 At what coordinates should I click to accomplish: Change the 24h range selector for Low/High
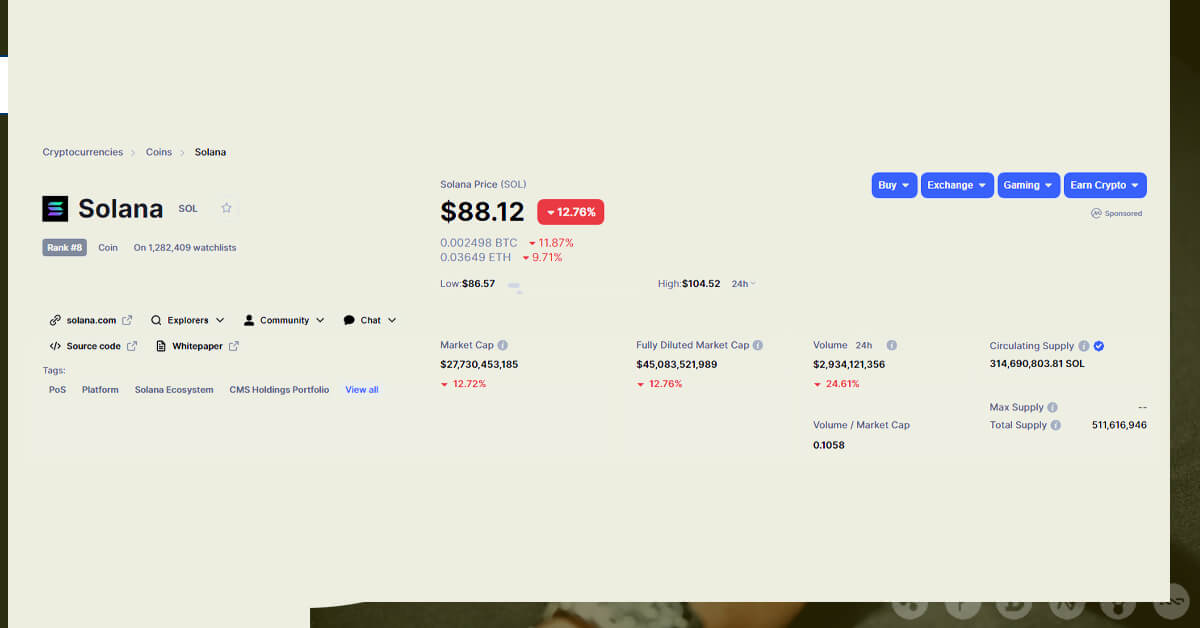(743, 284)
